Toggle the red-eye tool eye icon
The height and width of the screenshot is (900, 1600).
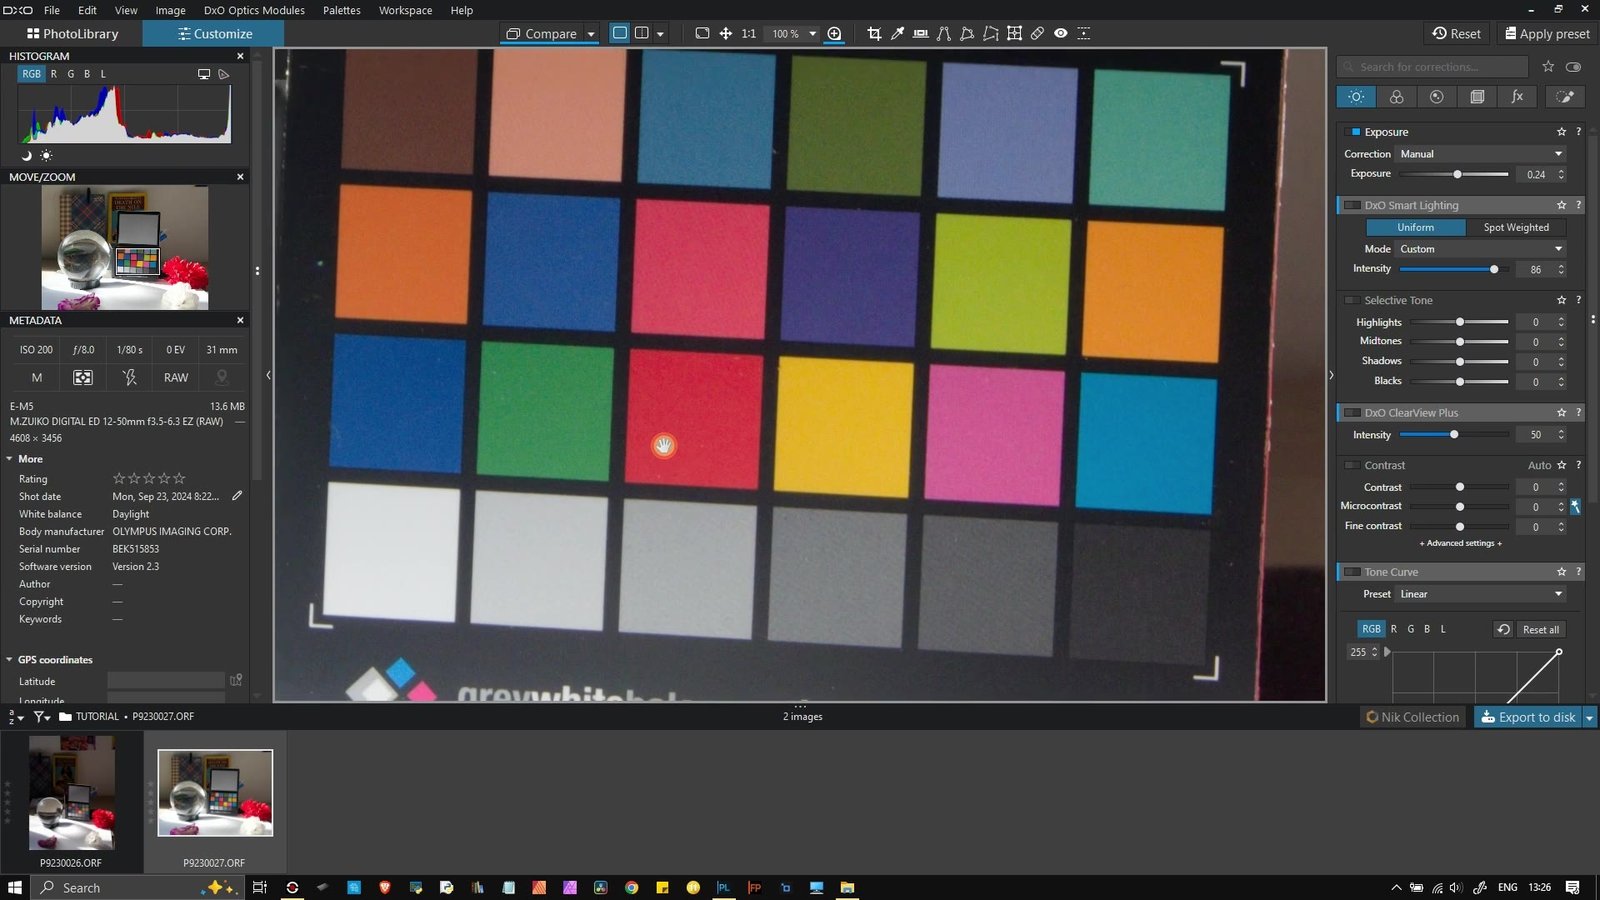tap(1061, 33)
